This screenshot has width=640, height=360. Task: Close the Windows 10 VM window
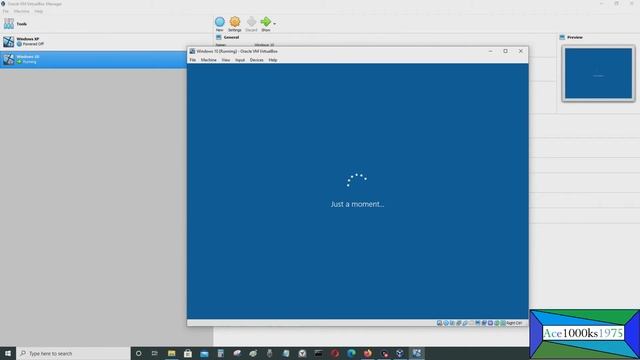[520, 51]
